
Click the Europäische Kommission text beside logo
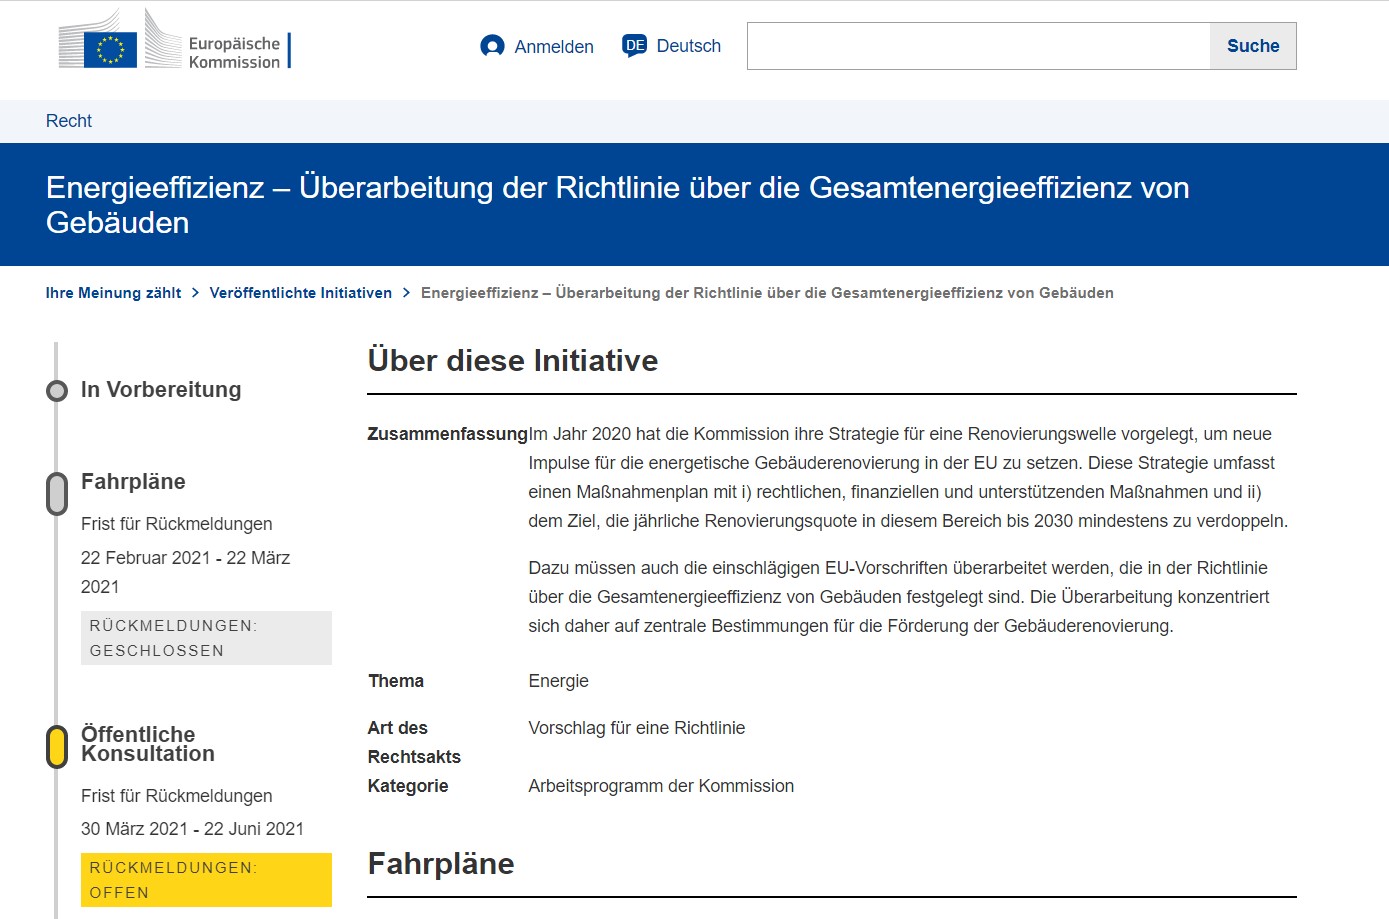tap(234, 53)
